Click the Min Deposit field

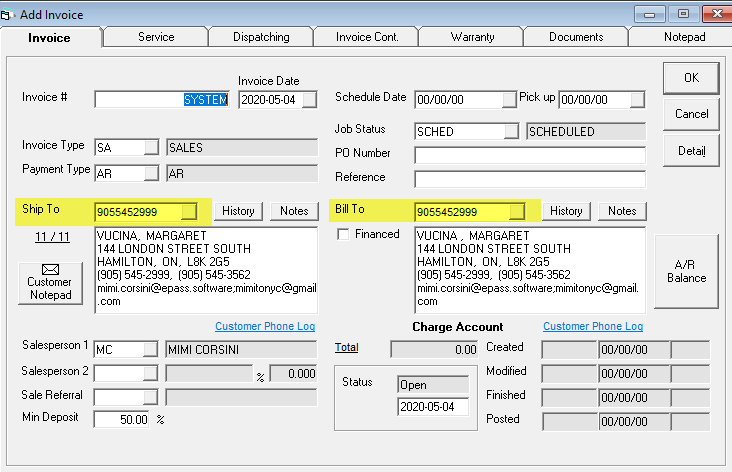(x=121, y=419)
